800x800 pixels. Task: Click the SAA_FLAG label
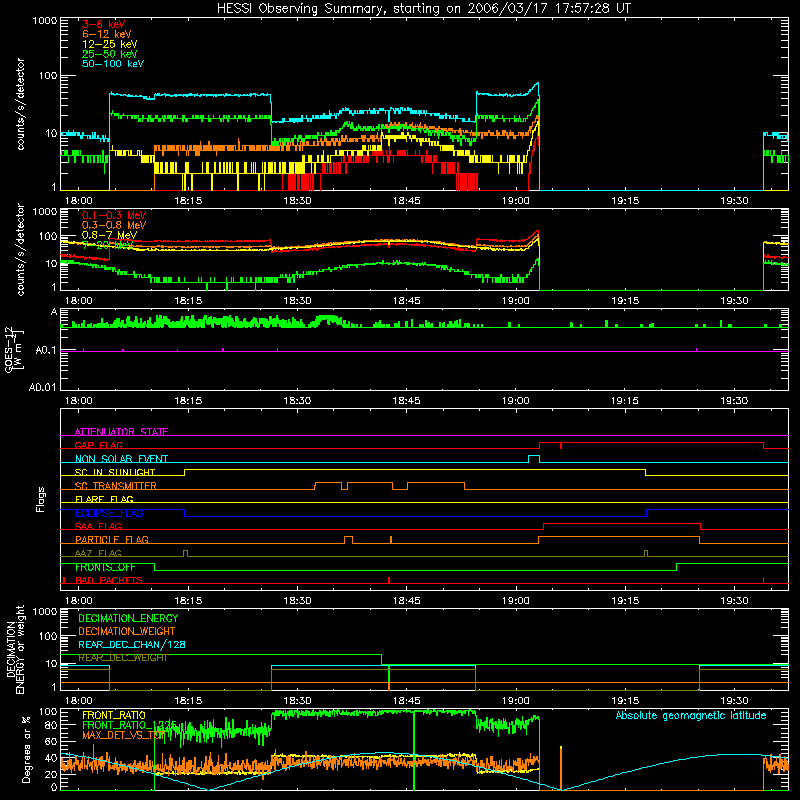click(98, 526)
